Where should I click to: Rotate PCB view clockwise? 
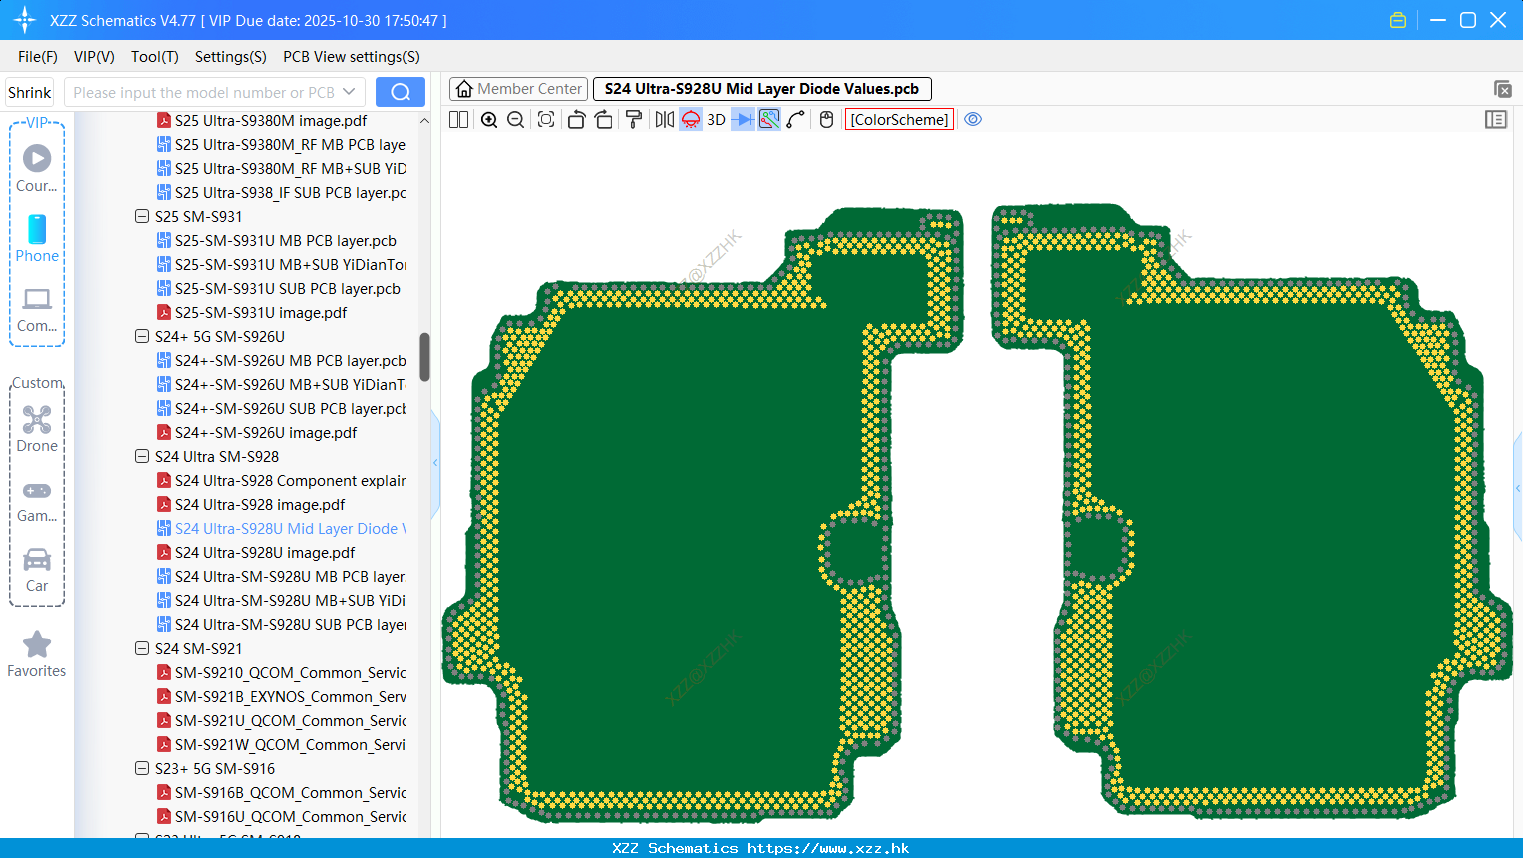tap(603, 119)
